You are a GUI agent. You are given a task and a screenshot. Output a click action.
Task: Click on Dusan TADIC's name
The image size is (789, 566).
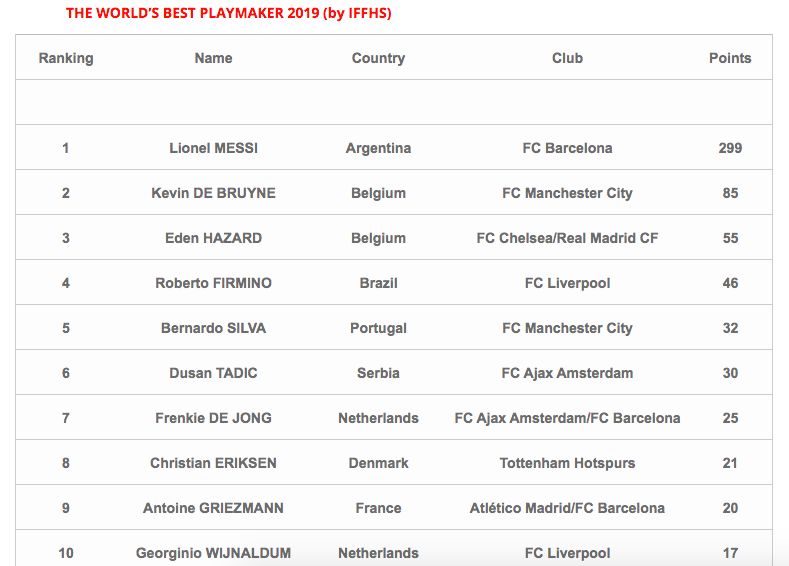click(x=213, y=373)
